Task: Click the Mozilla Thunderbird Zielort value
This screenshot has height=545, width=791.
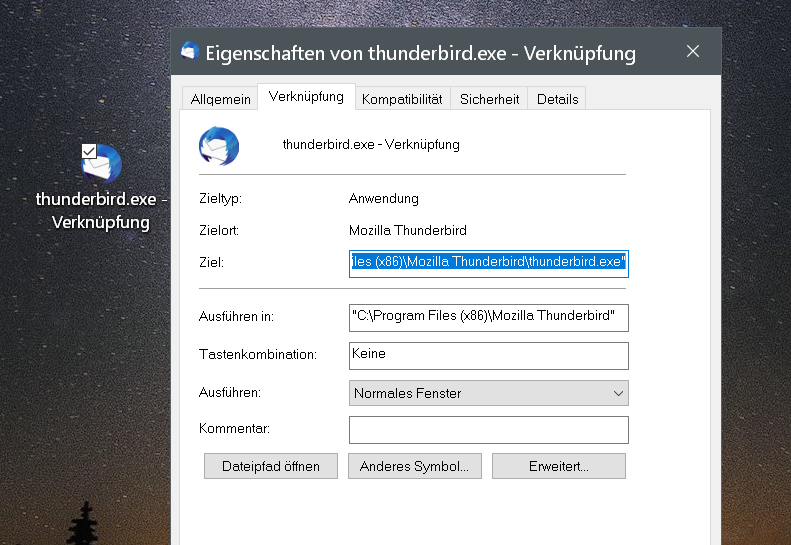Action: [408, 231]
